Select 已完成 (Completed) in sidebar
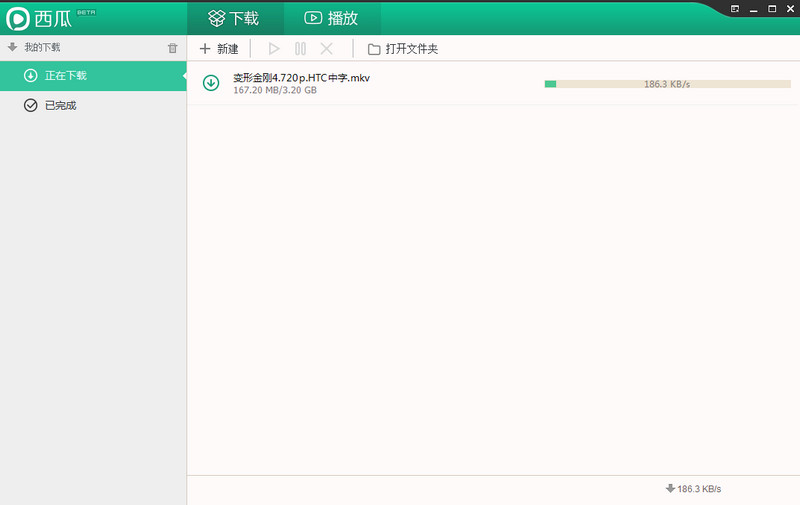This screenshot has width=800, height=505. (x=60, y=105)
